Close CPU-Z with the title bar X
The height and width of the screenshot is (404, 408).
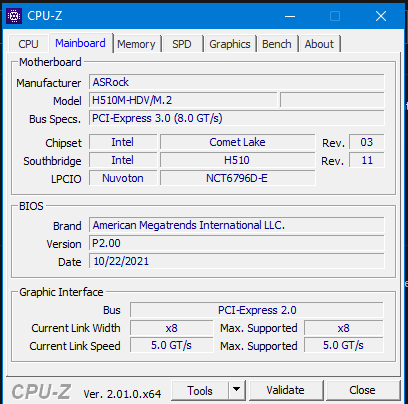[381, 16]
